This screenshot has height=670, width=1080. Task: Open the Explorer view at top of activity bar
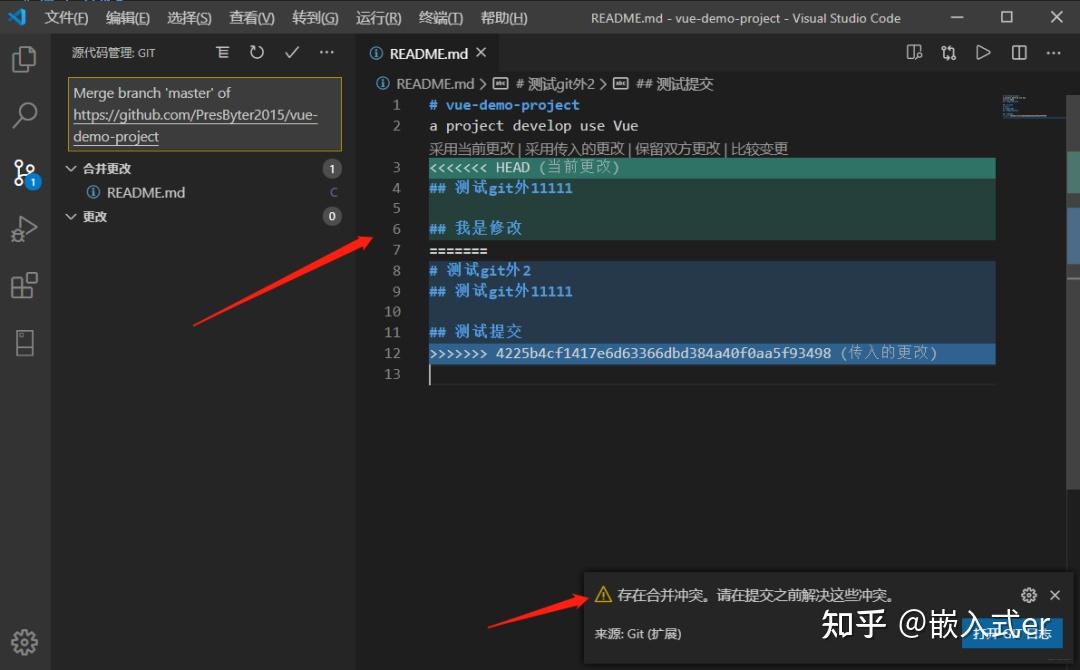[x=25, y=60]
